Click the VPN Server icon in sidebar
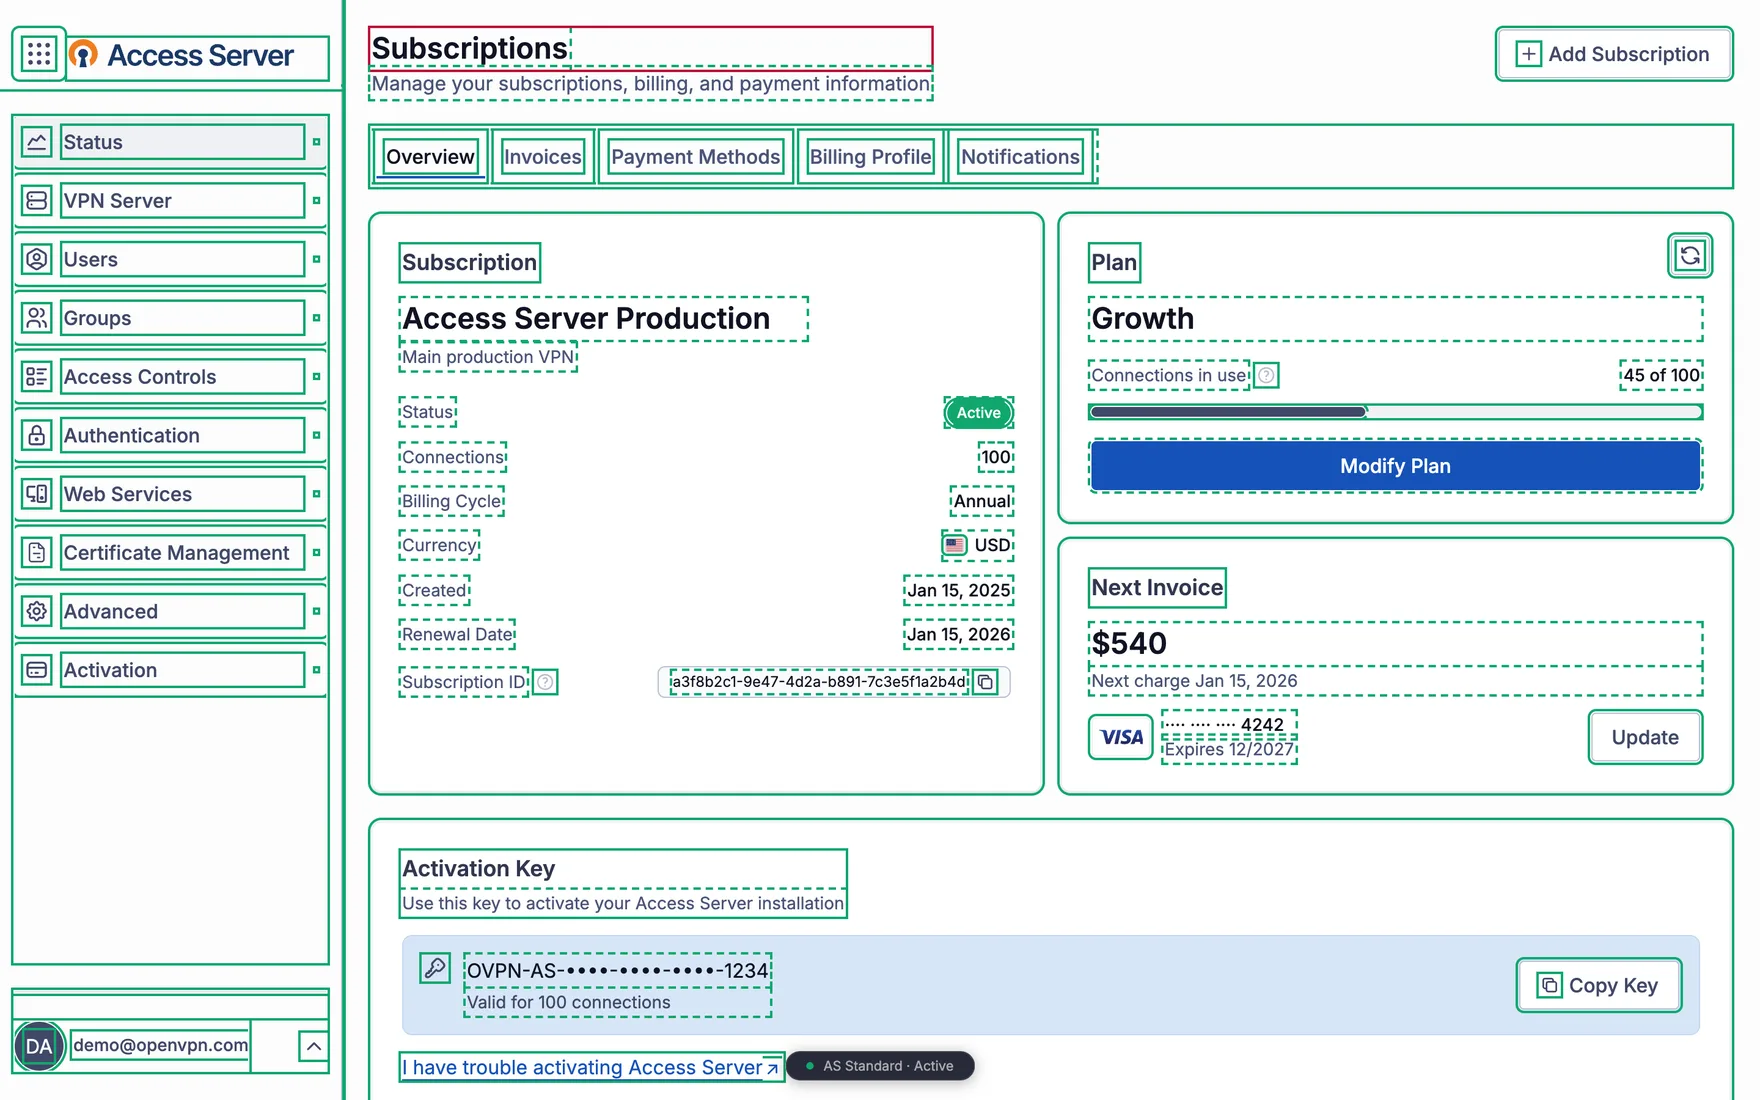Image resolution: width=1760 pixels, height=1100 pixels. pos(37,201)
